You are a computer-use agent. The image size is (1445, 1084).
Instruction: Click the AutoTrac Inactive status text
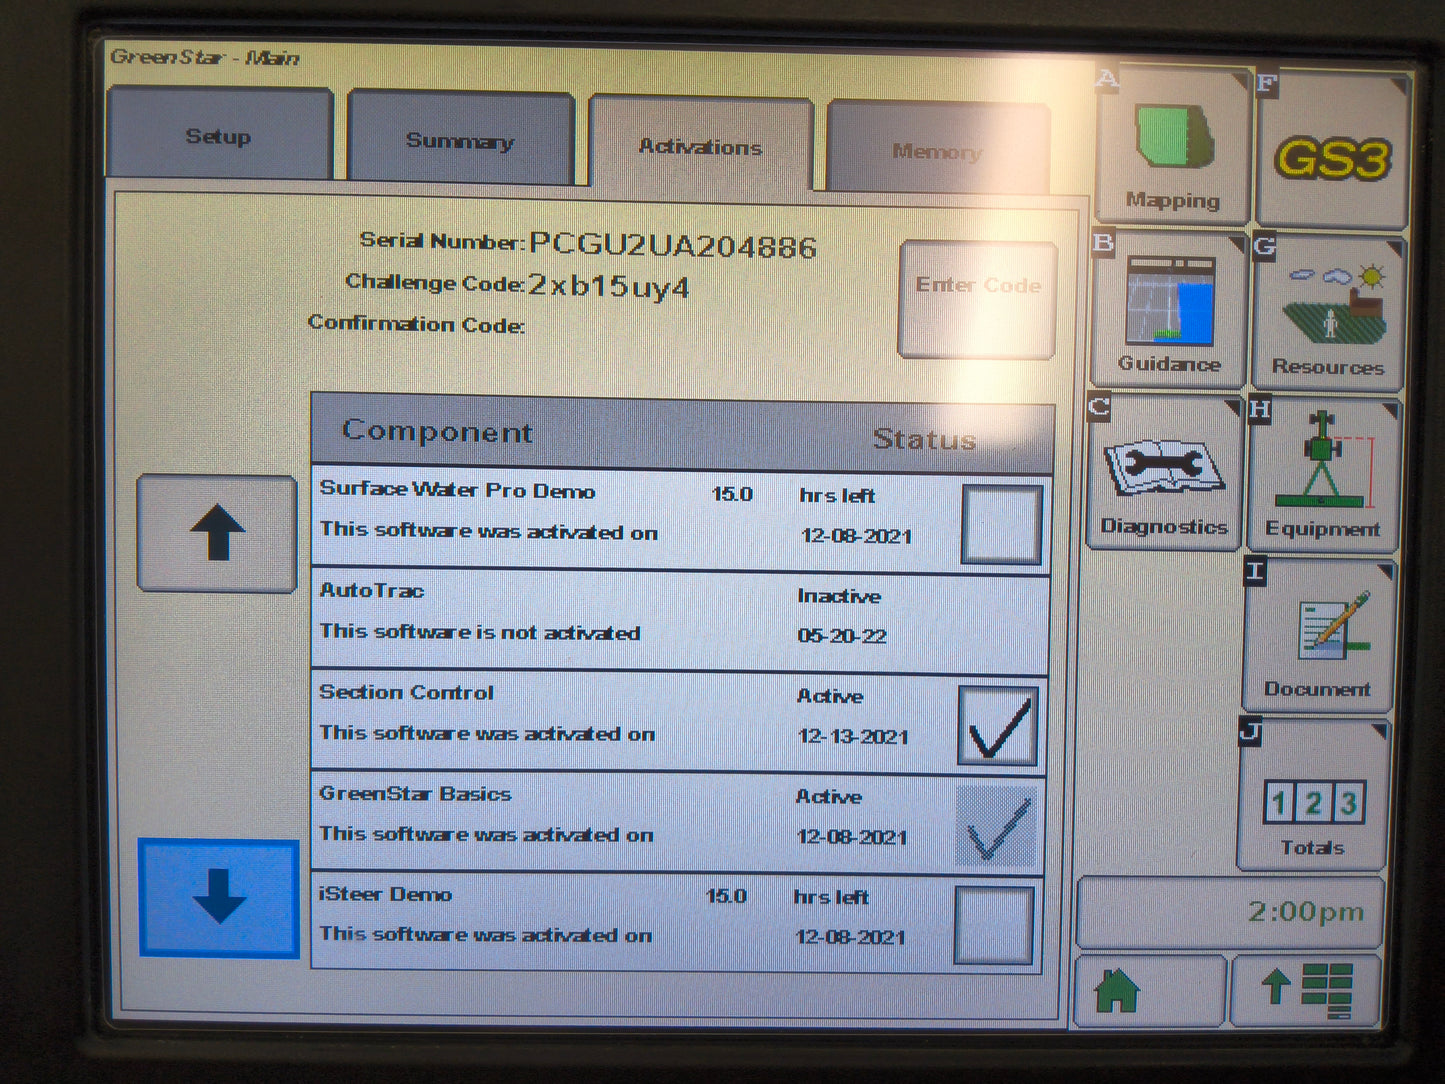[839, 596]
